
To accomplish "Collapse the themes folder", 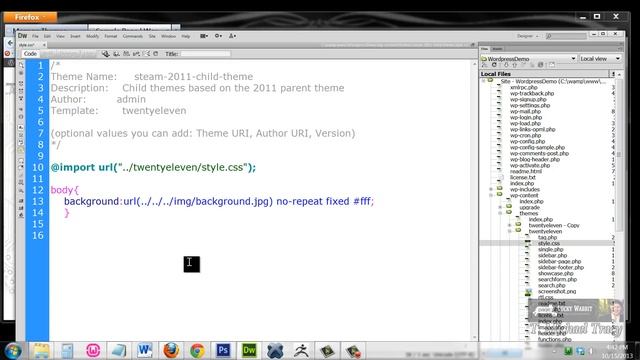I will [x=500, y=213].
